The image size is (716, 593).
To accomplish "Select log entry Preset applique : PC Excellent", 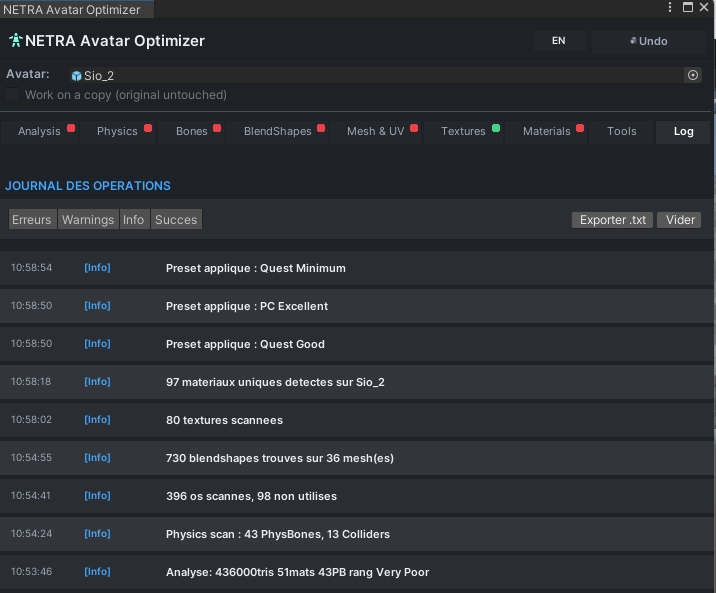I will pos(356,306).
